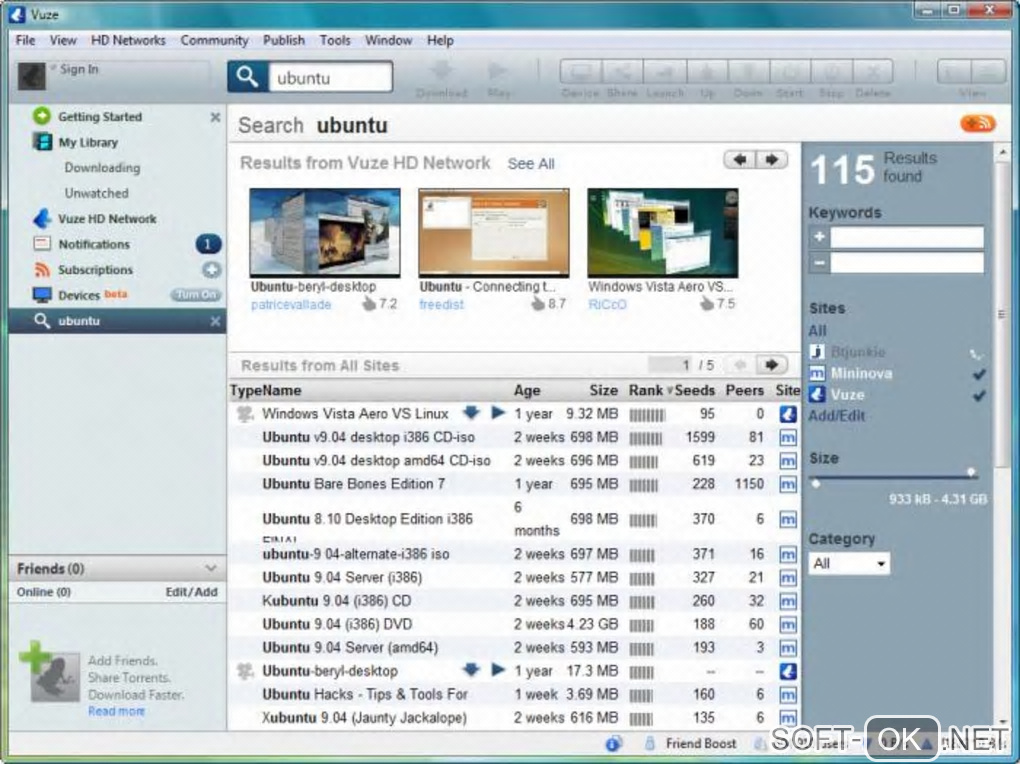Turn On Devices beta
Screen dimensions: 1020x764
[x=196, y=295]
